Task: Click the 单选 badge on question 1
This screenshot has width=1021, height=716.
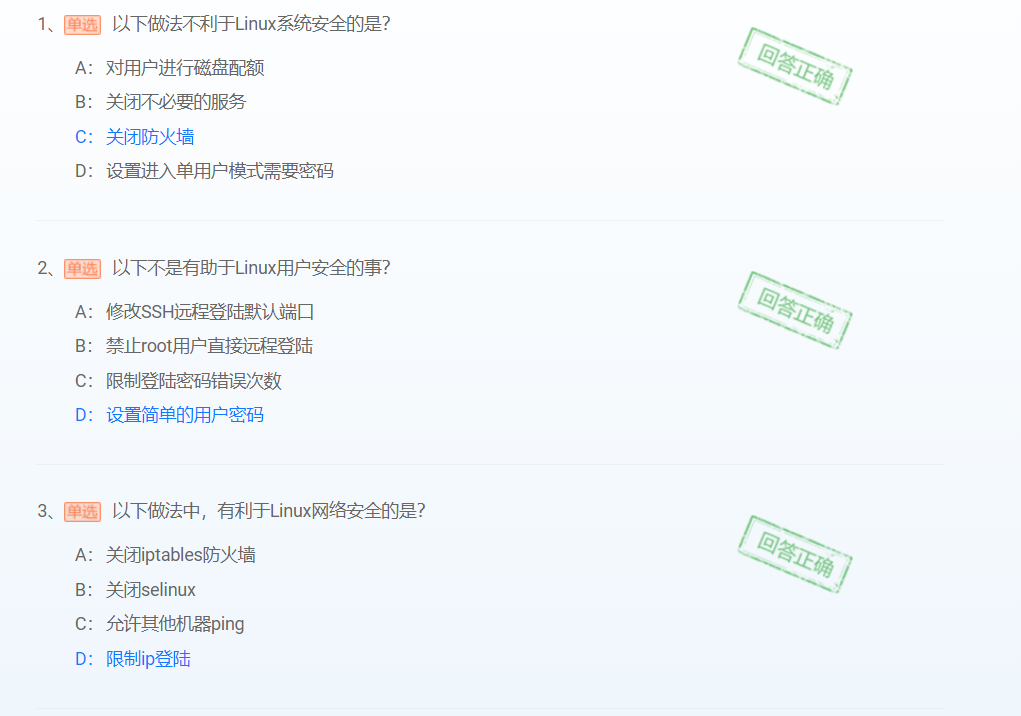Action: click(82, 25)
